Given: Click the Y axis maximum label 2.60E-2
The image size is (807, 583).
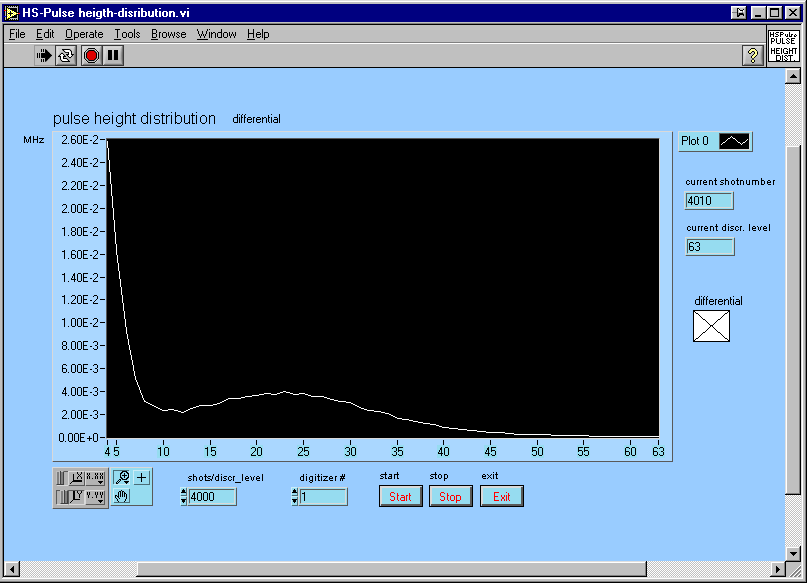Looking at the screenshot, I should click(x=80, y=140).
